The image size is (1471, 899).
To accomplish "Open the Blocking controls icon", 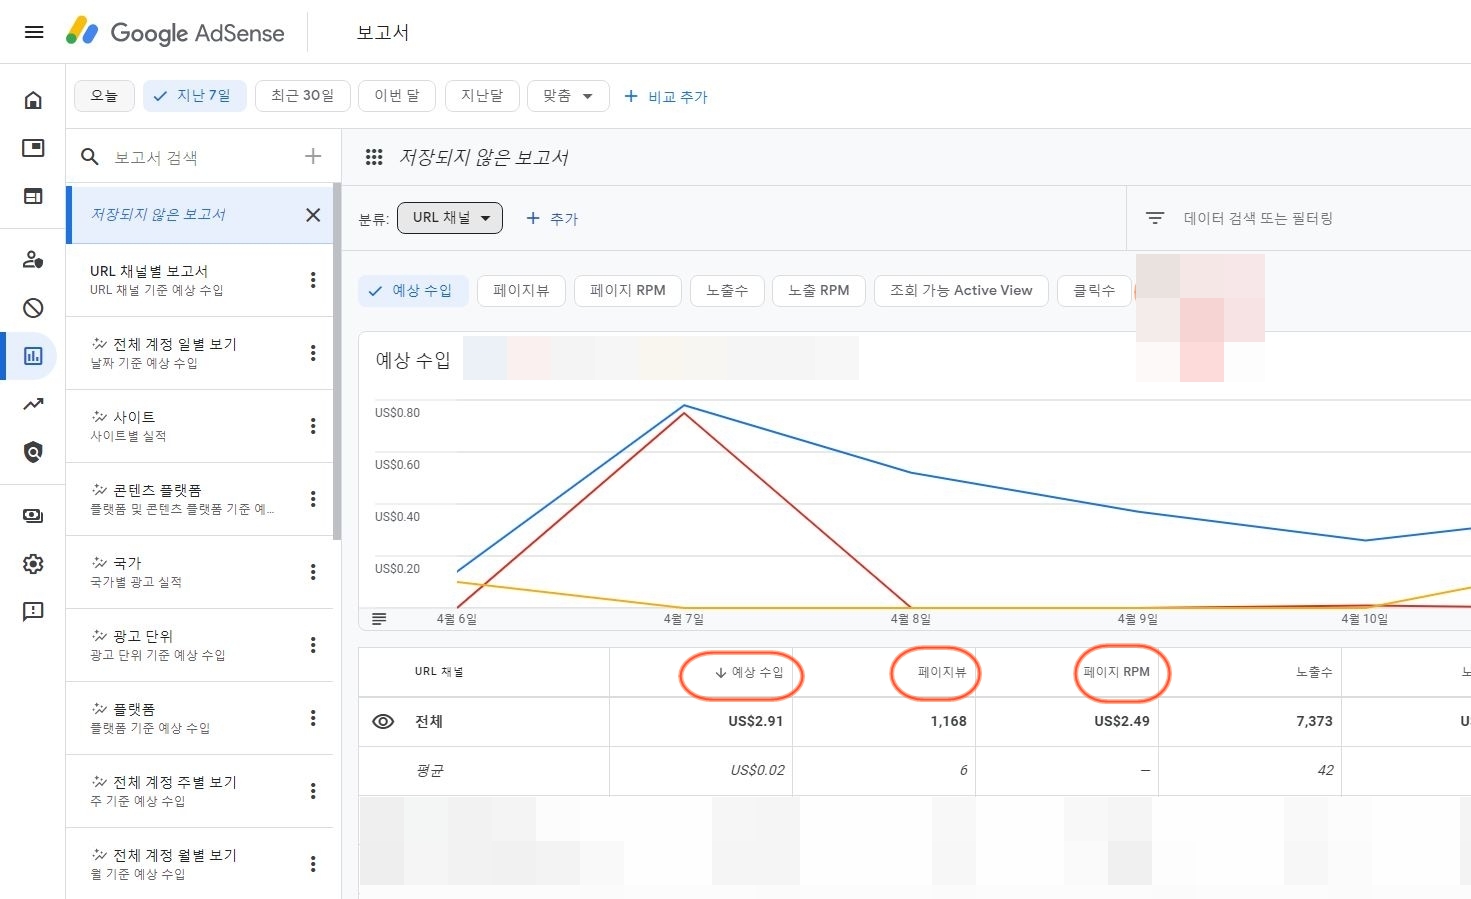I will (33, 308).
